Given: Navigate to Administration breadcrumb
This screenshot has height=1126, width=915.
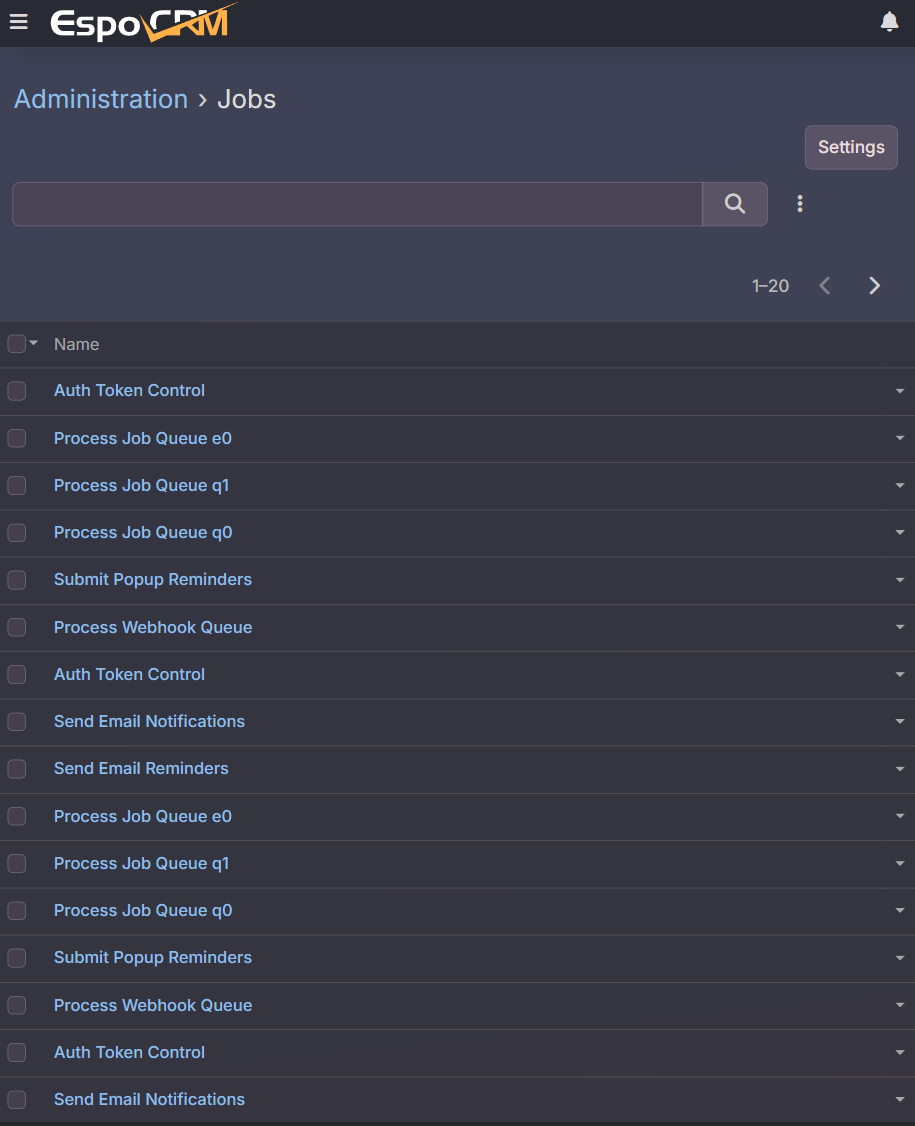Looking at the screenshot, I should 101,99.
